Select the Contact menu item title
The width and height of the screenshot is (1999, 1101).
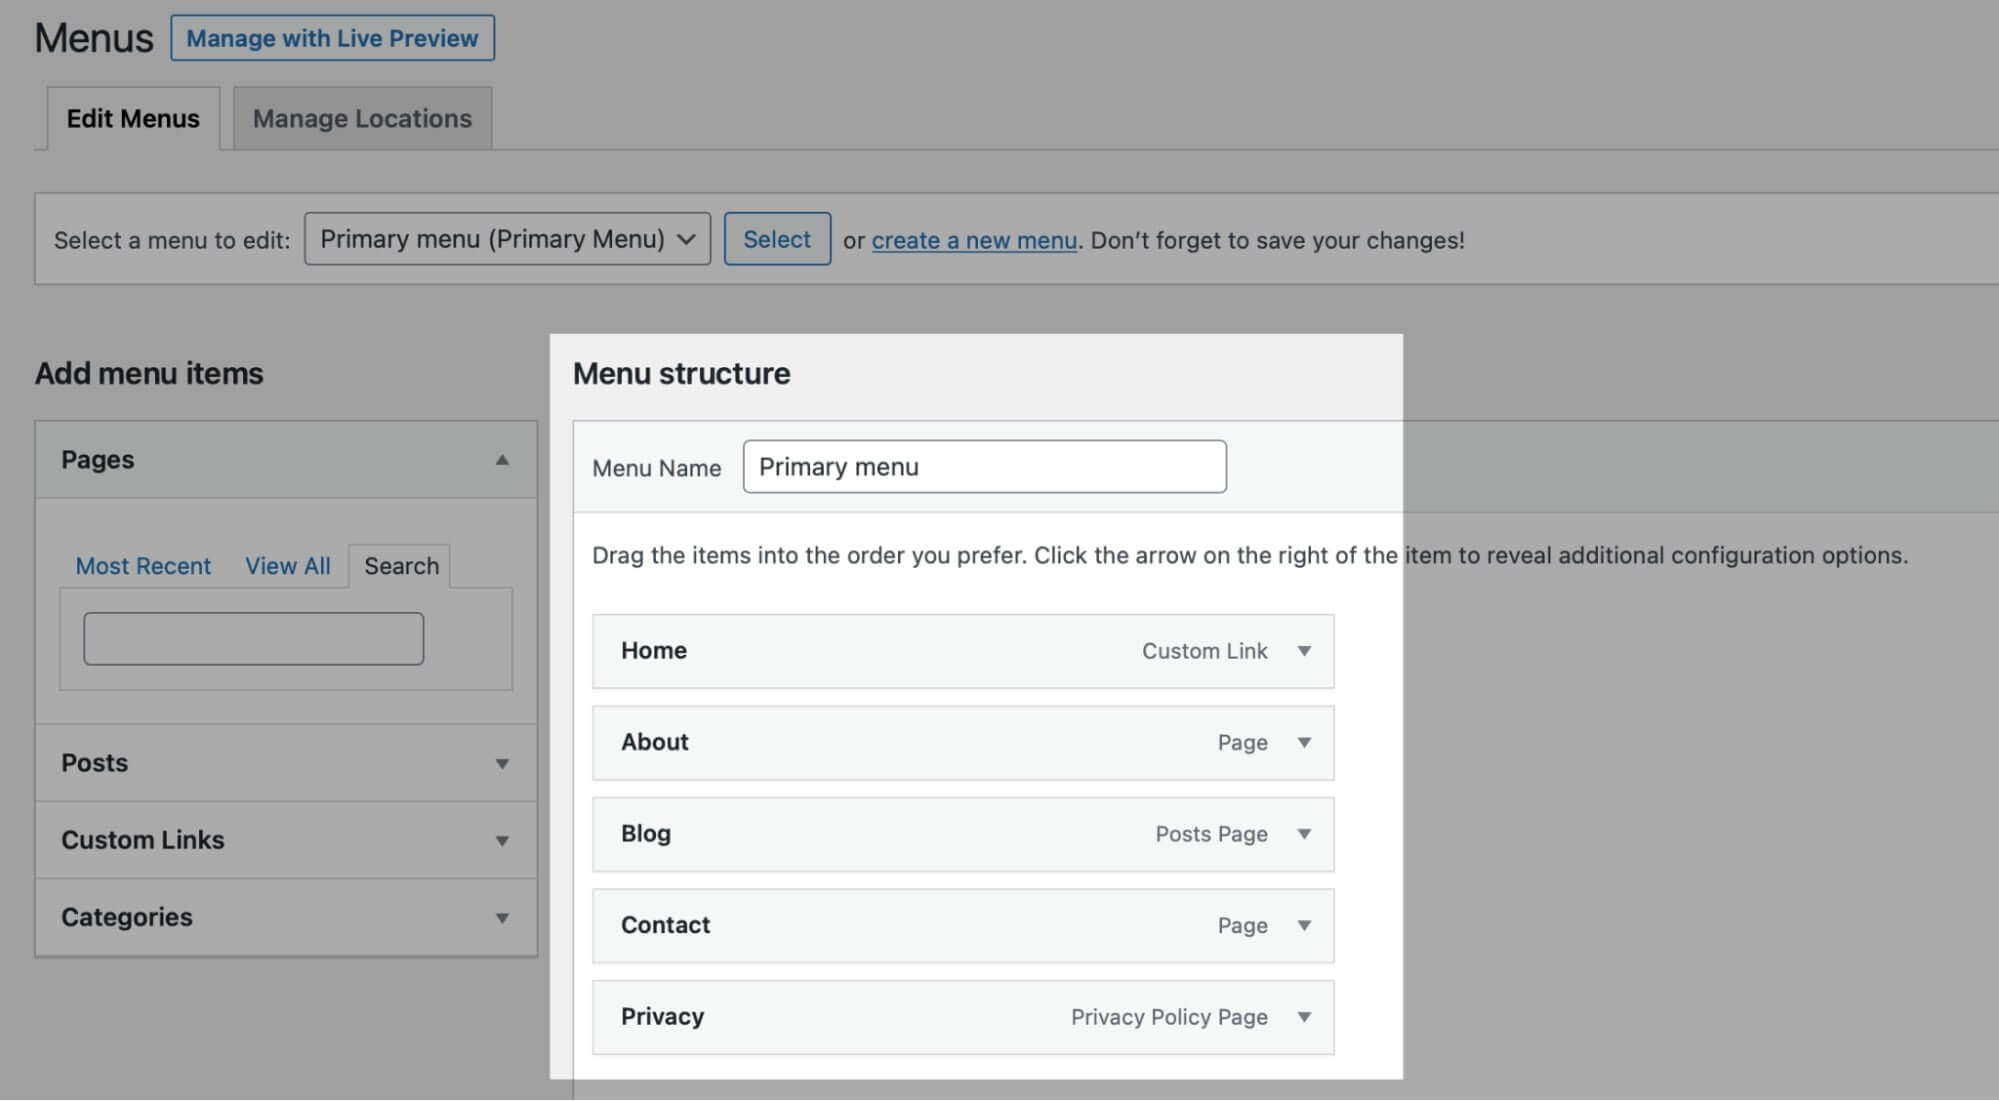665,925
